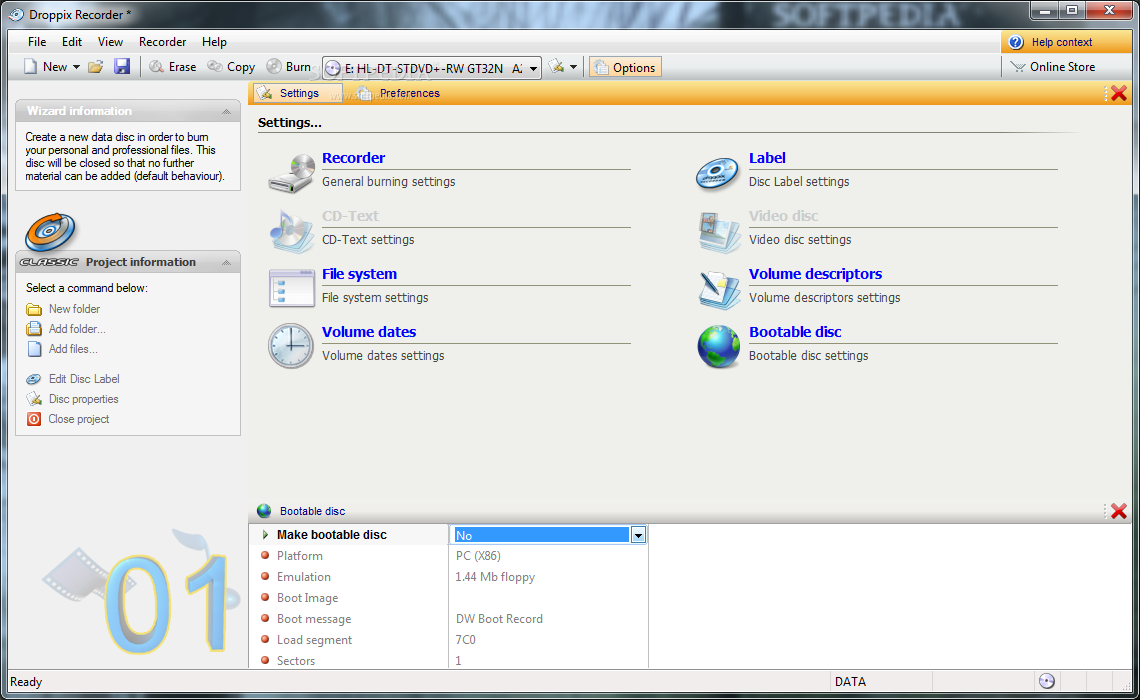Open the Recorder menu
This screenshot has height=700, width=1140.
(x=162, y=41)
